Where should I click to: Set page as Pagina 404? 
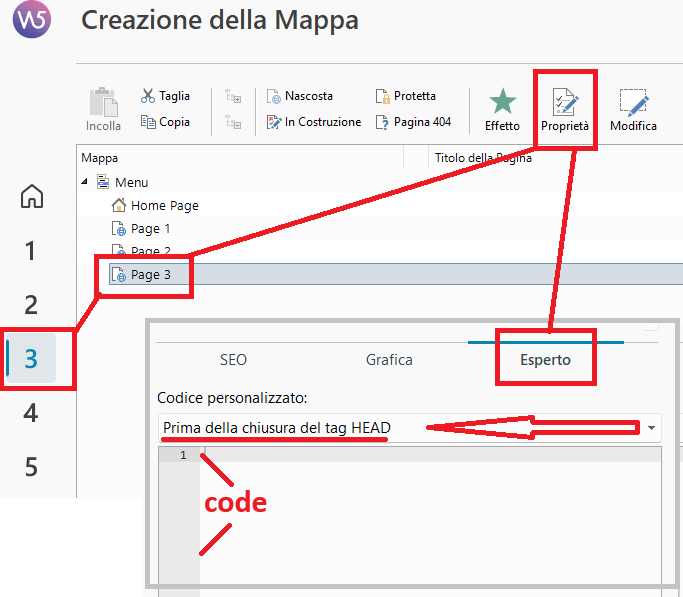(413, 122)
